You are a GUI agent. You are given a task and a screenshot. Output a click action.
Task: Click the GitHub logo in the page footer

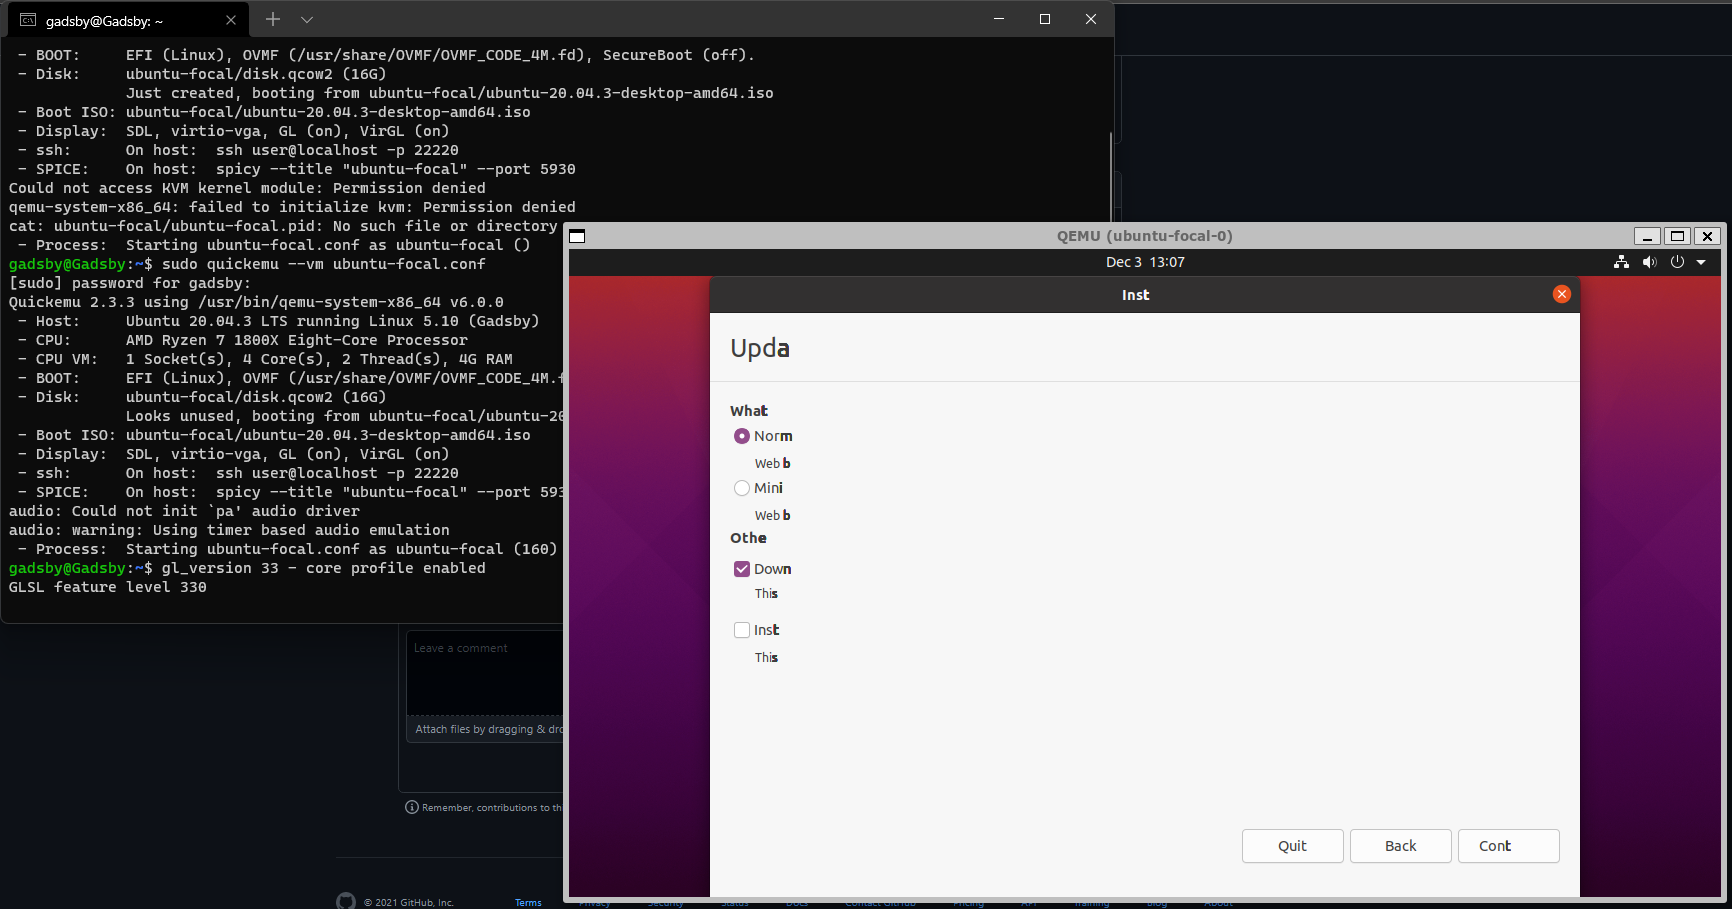coord(346,900)
